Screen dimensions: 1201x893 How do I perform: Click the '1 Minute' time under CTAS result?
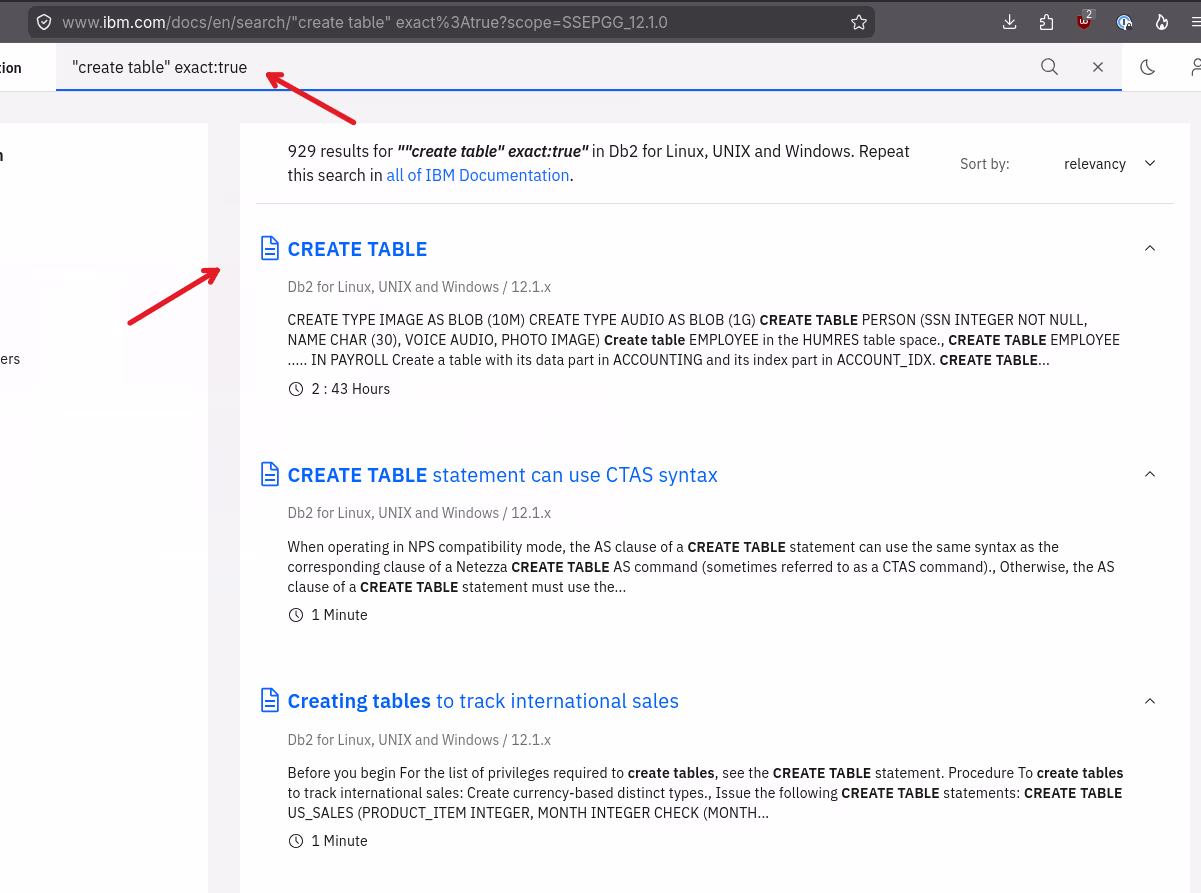click(340, 615)
